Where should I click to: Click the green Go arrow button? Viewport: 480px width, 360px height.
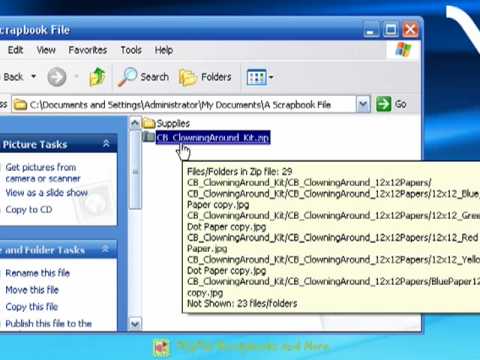pos(383,104)
